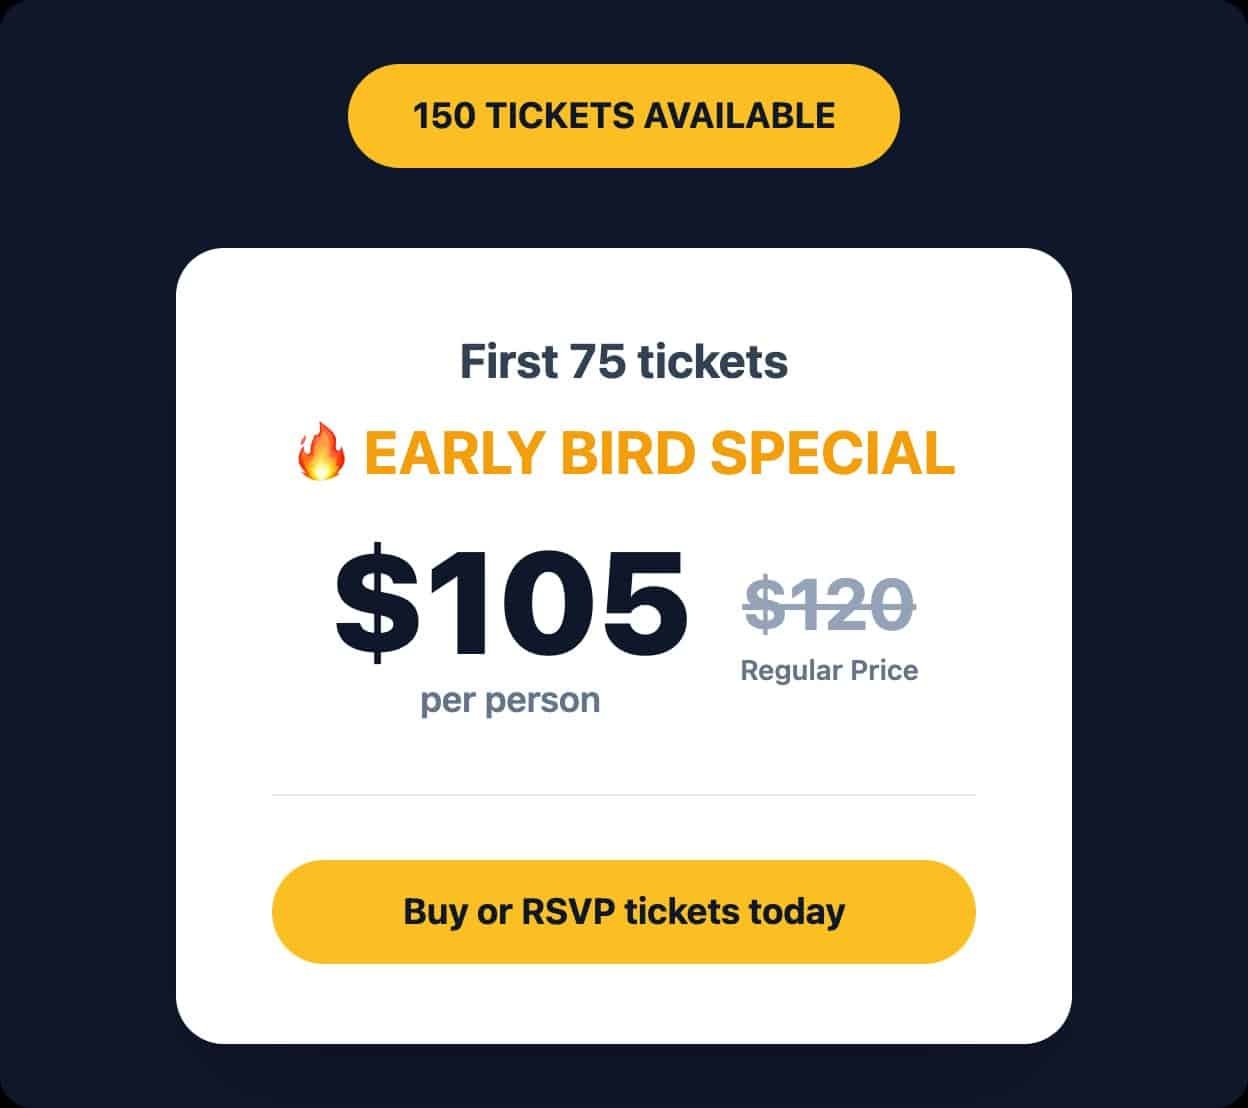Click the 150 TICKETS AVAILABLE badge
This screenshot has width=1248, height=1108.
[x=623, y=116]
